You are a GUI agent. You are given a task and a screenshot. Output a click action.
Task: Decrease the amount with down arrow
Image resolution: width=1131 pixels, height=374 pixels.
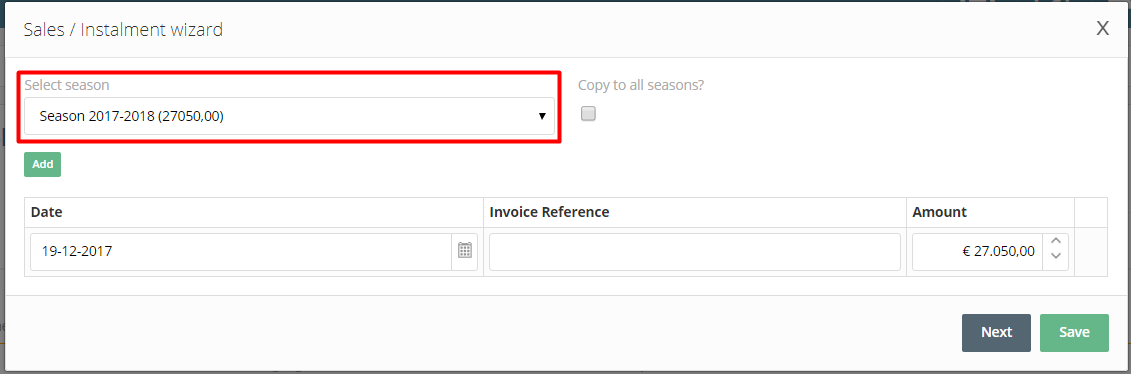click(1056, 257)
